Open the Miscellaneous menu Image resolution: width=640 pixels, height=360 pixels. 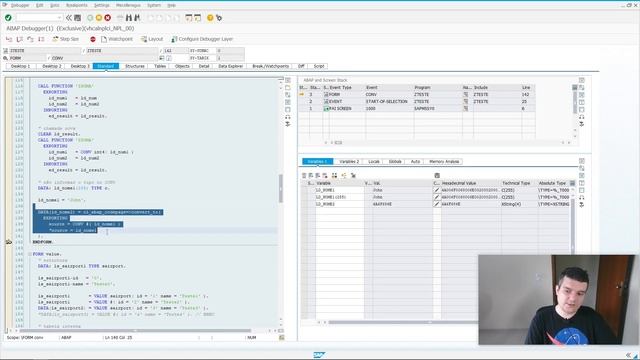tap(129, 5)
